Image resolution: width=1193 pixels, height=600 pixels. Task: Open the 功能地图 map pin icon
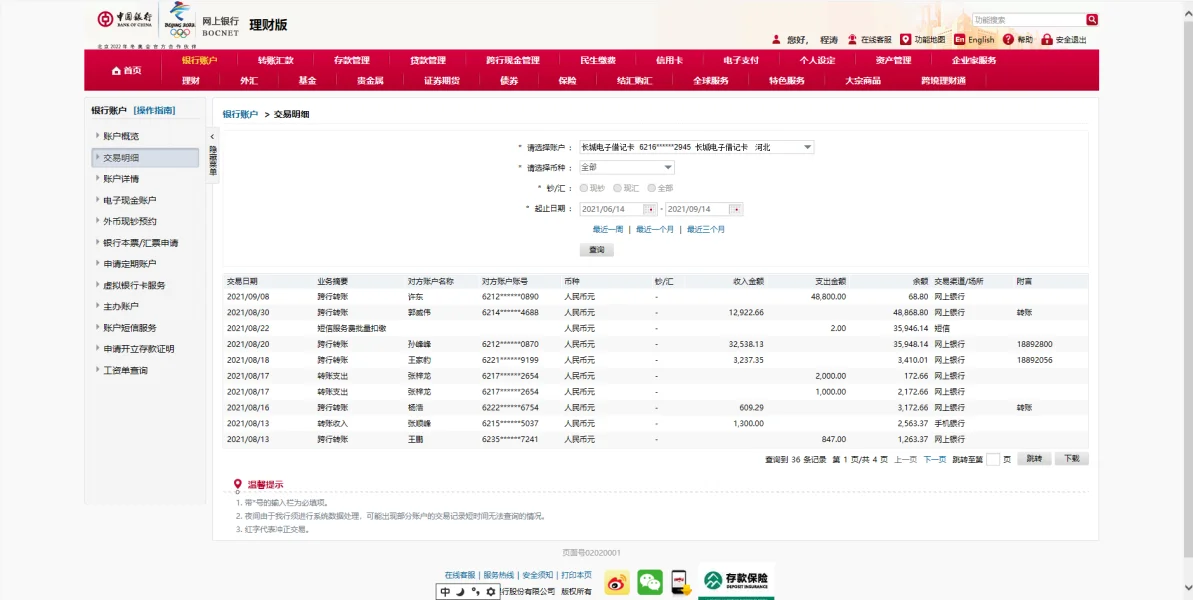coord(905,40)
